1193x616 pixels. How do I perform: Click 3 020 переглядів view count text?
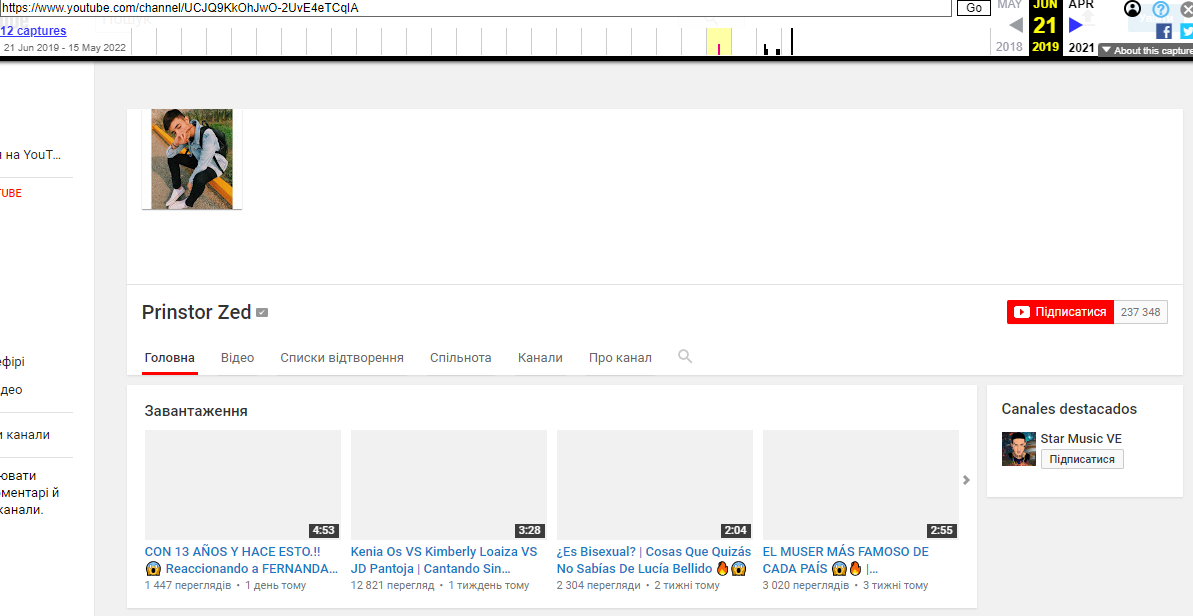click(x=806, y=586)
